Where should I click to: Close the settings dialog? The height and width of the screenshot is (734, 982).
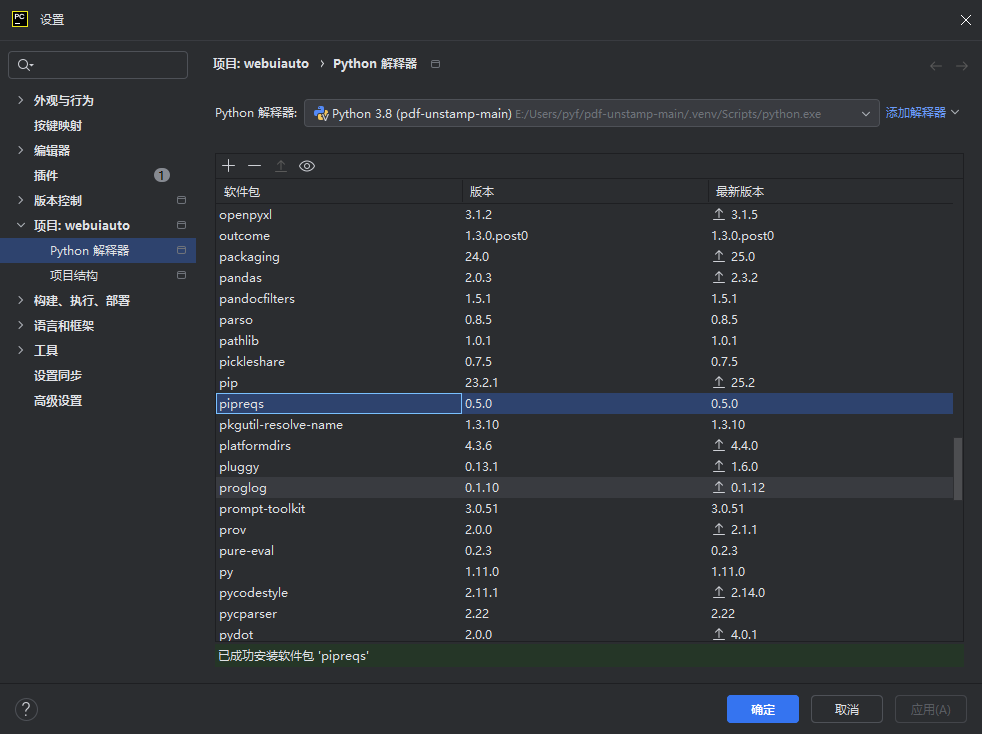pos(965,20)
